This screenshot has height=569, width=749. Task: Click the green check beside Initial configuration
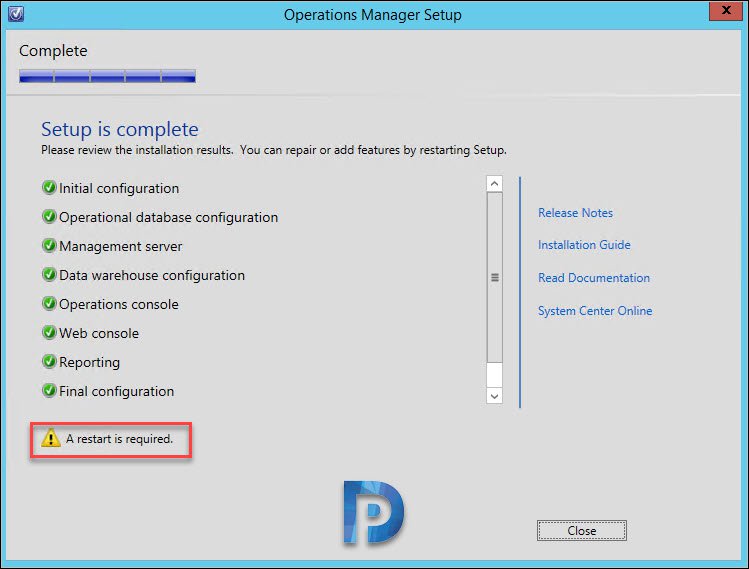(x=49, y=188)
